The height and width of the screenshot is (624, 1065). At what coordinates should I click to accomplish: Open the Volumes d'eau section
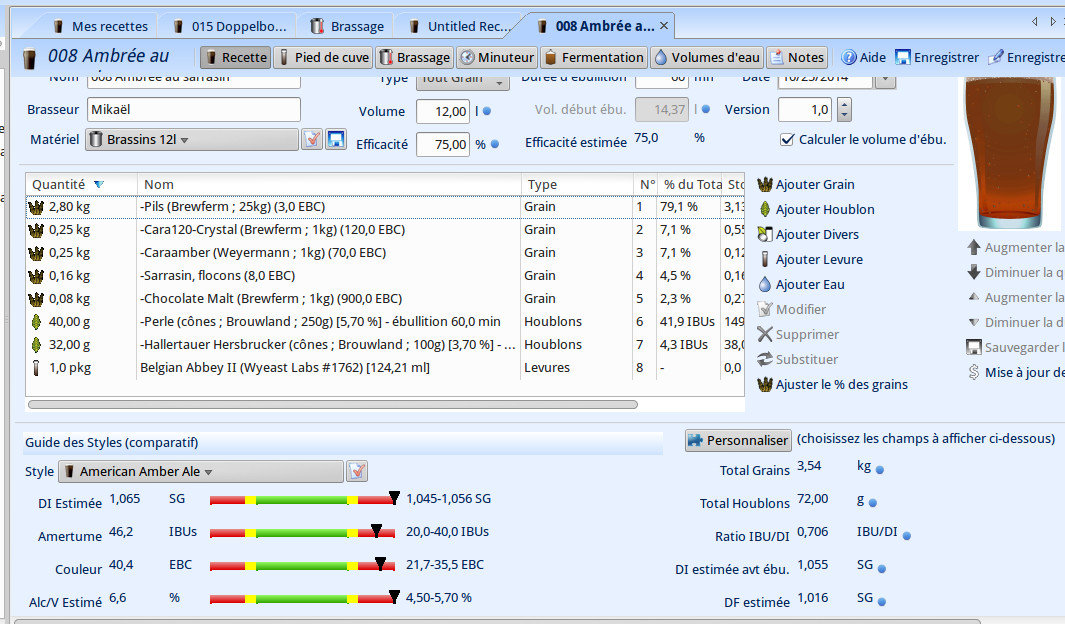[707, 58]
